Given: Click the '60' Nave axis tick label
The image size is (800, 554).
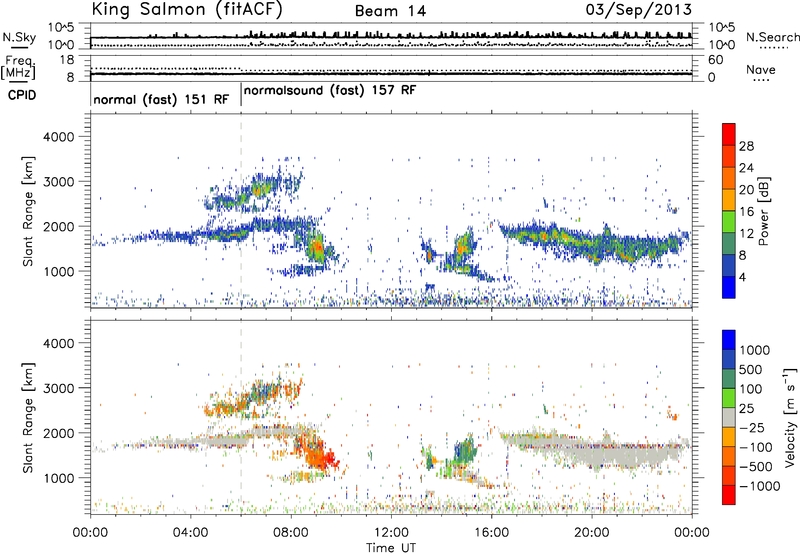Looking at the screenshot, I should 715,60.
